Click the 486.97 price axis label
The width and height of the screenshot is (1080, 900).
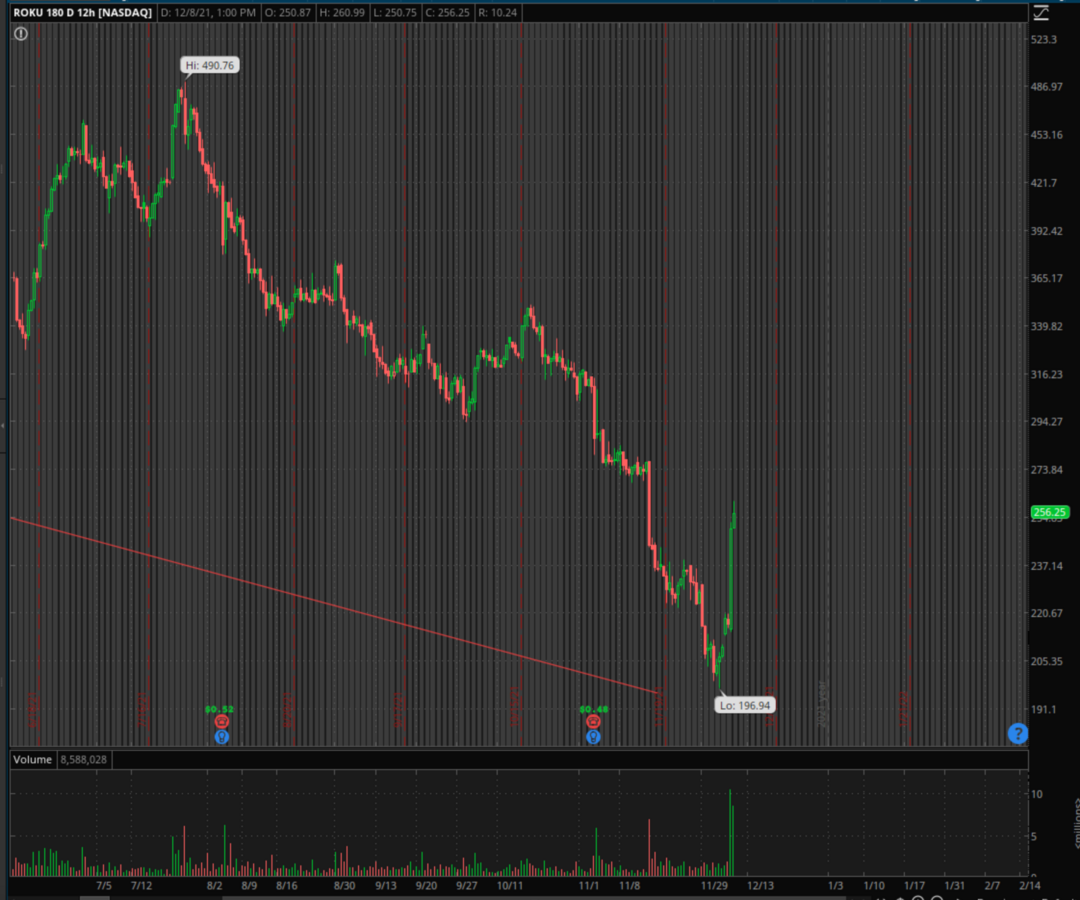pyautogui.click(x=1046, y=87)
